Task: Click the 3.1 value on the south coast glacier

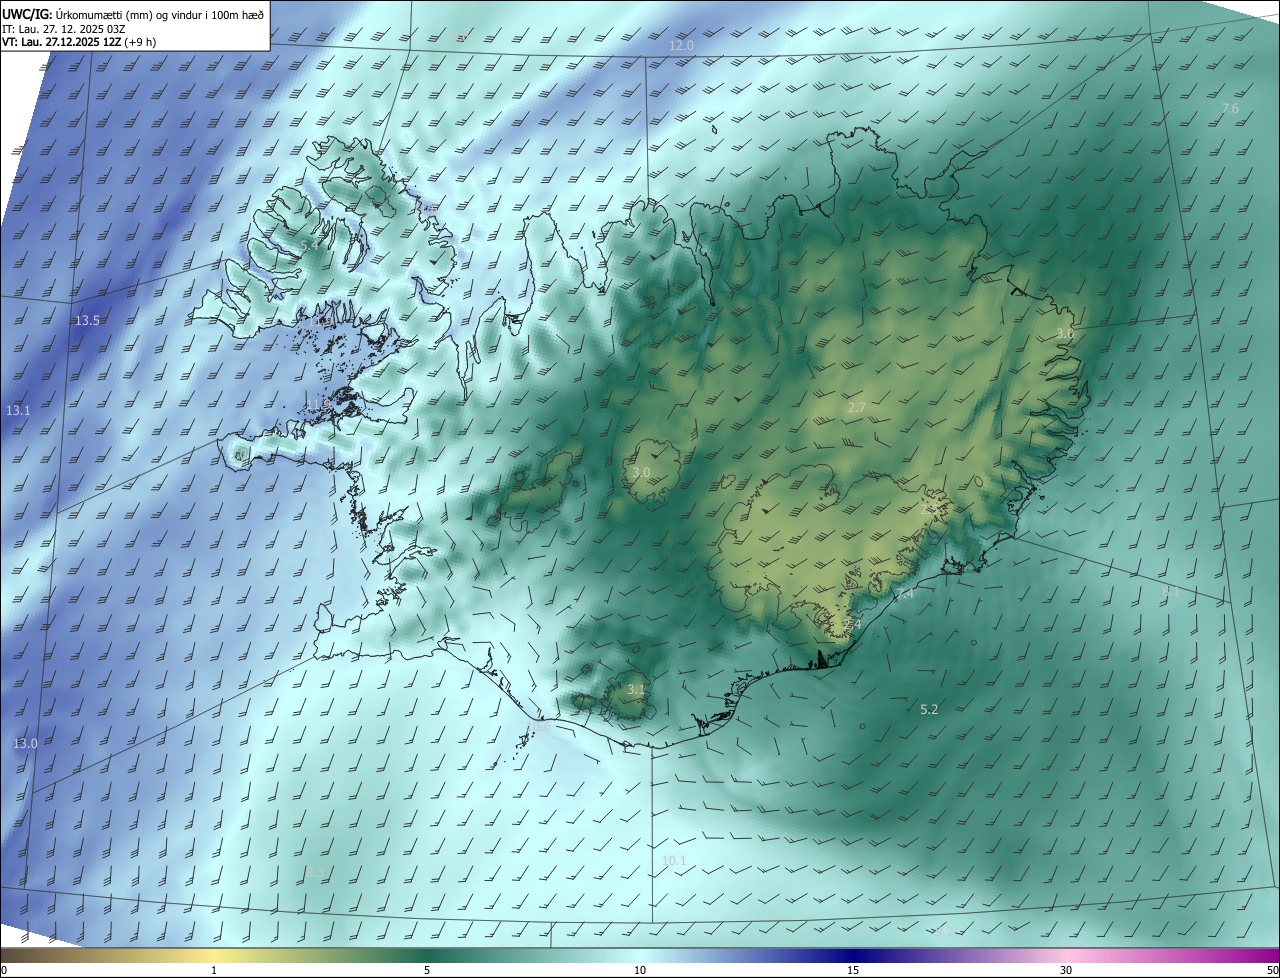Action: point(636,689)
